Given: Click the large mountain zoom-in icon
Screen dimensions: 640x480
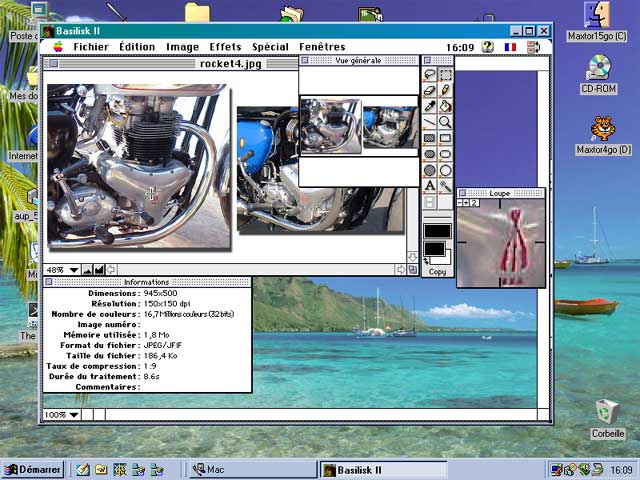Looking at the screenshot, I should tap(99, 270).
